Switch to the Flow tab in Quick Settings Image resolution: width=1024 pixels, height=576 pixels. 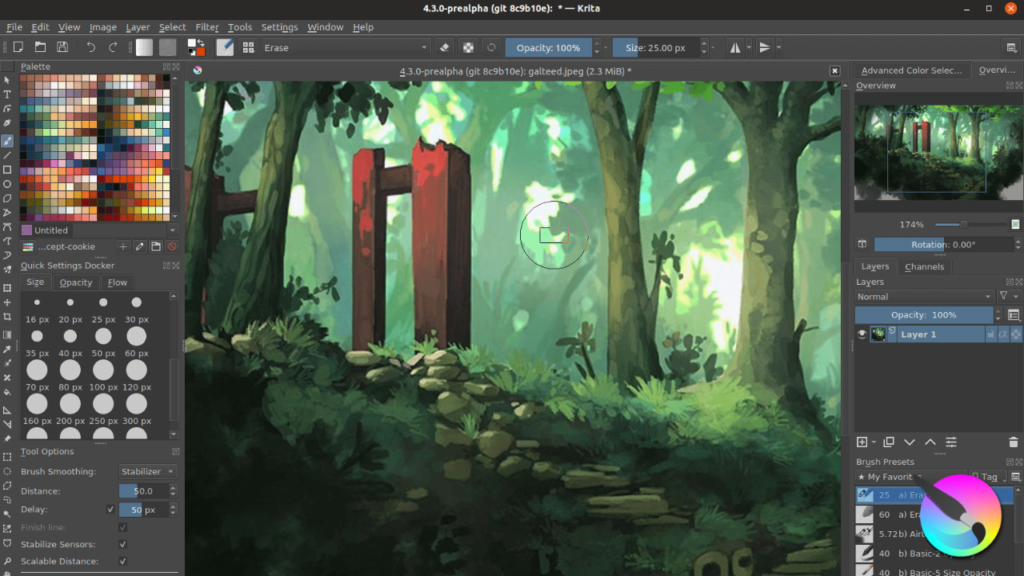point(118,282)
